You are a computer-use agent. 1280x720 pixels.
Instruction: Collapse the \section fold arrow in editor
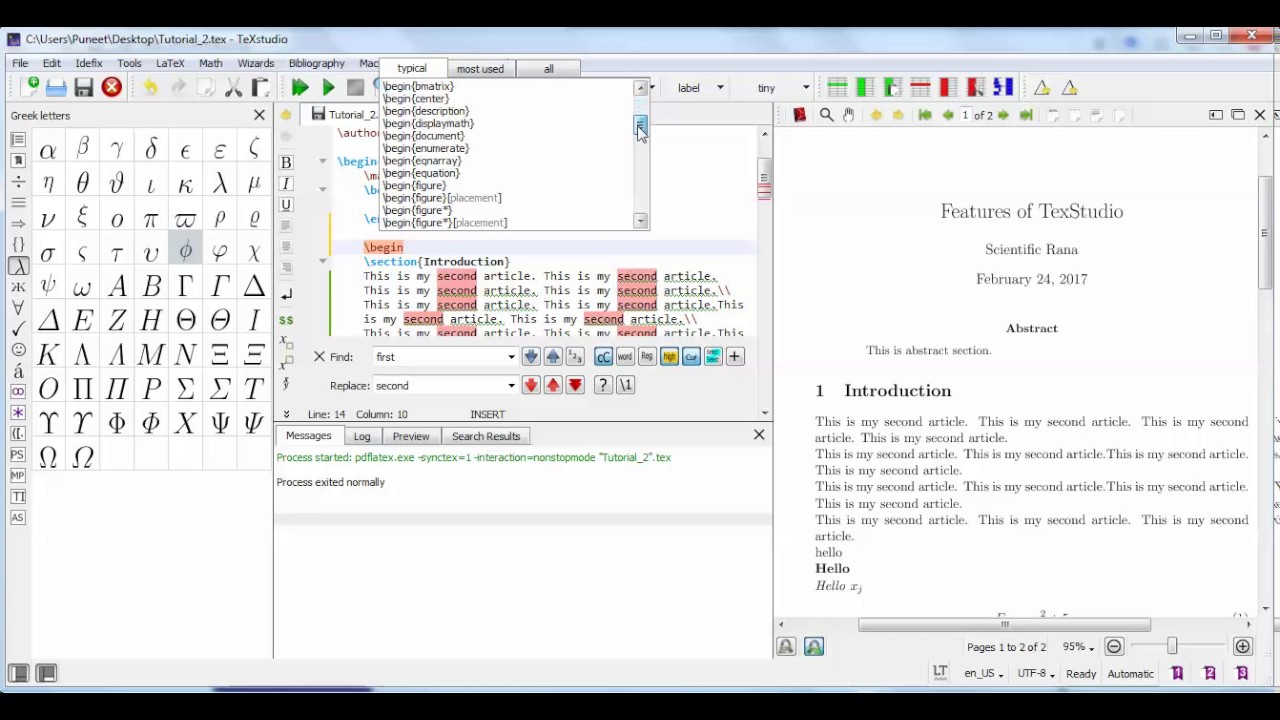tap(323, 261)
